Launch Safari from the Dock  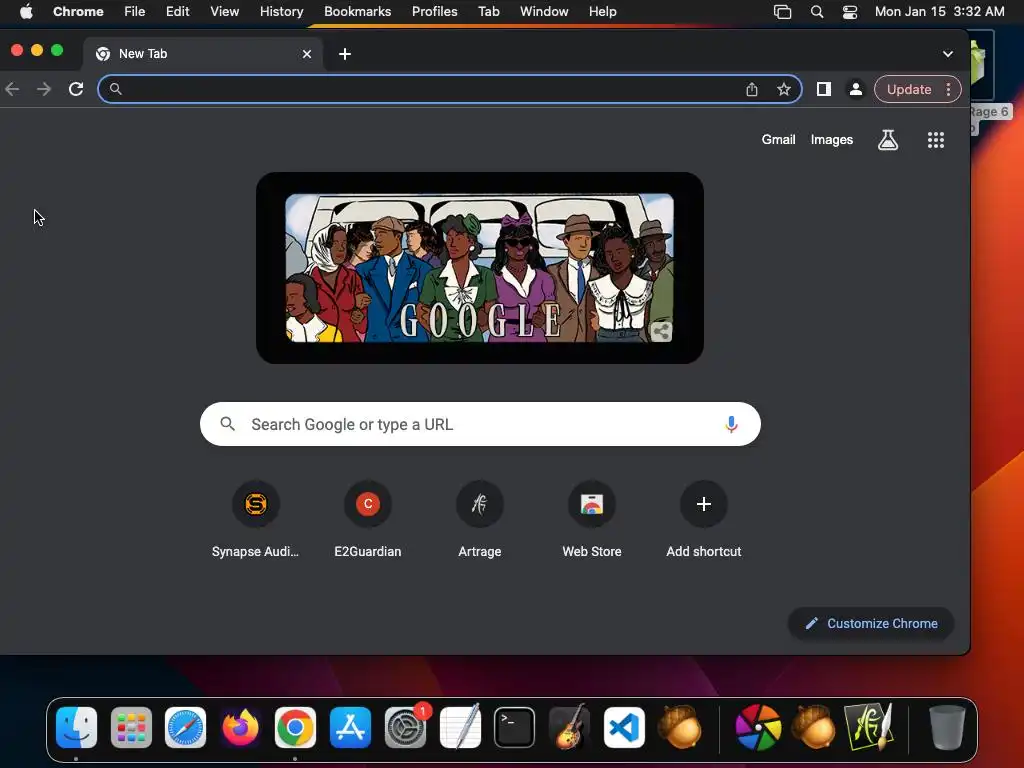click(185, 728)
